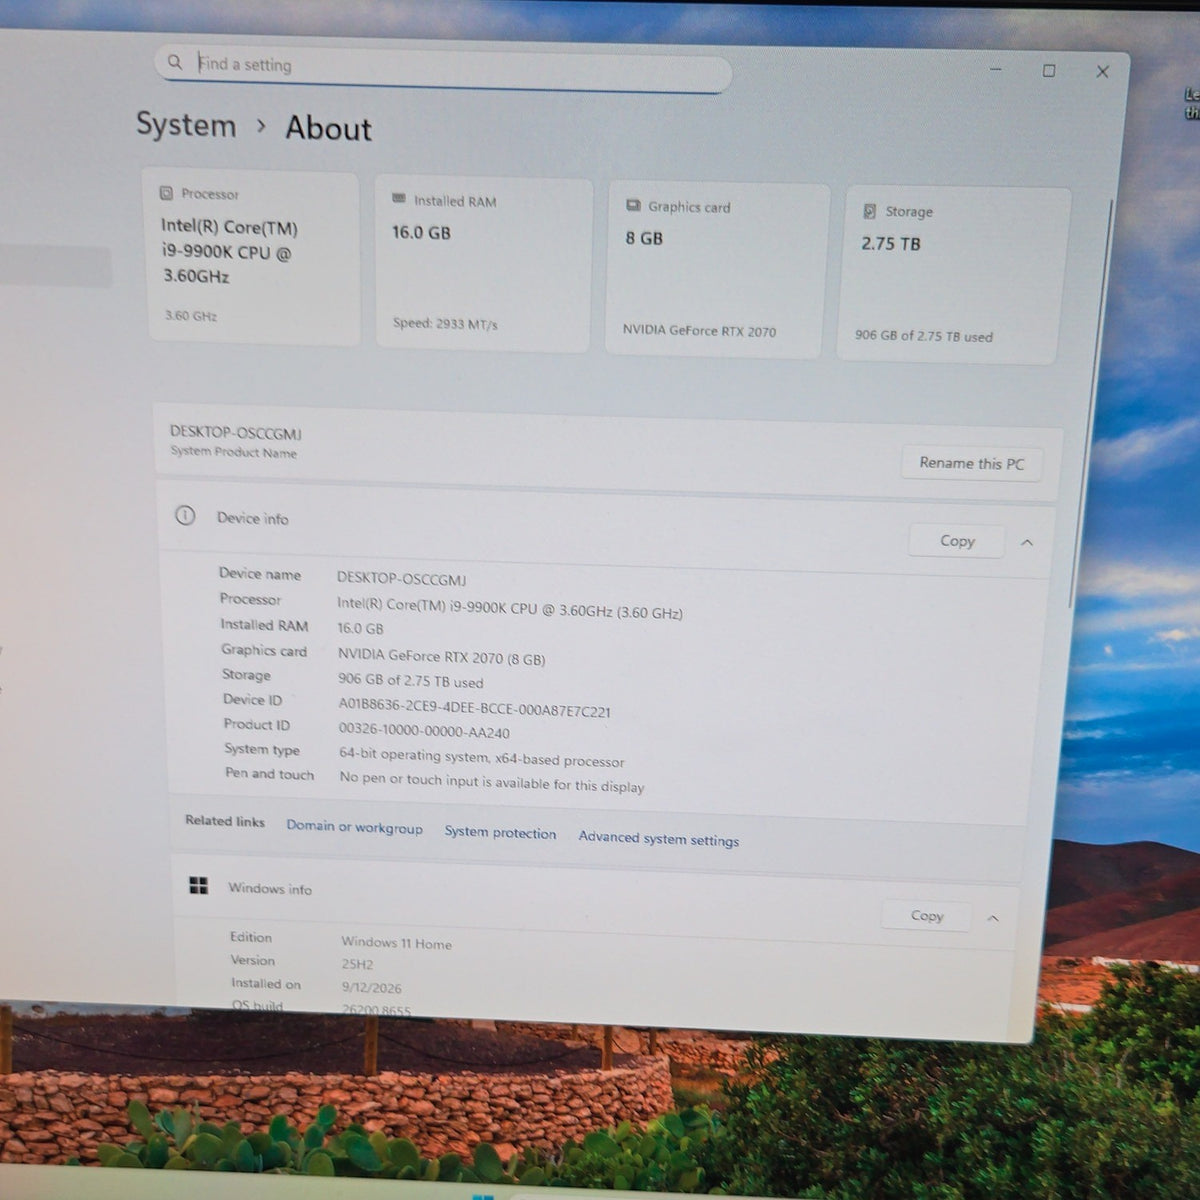Image resolution: width=1200 pixels, height=1200 pixels.
Task: Open the Windows Start button on taskbar
Action: click(482, 1196)
